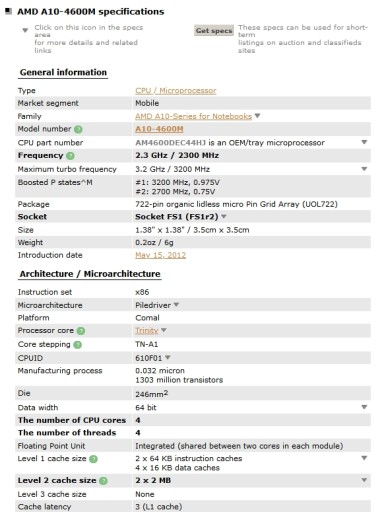Expand the arrow next to CPUID 610F01
This screenshot has width=380, height=512.
coord(168,358)
